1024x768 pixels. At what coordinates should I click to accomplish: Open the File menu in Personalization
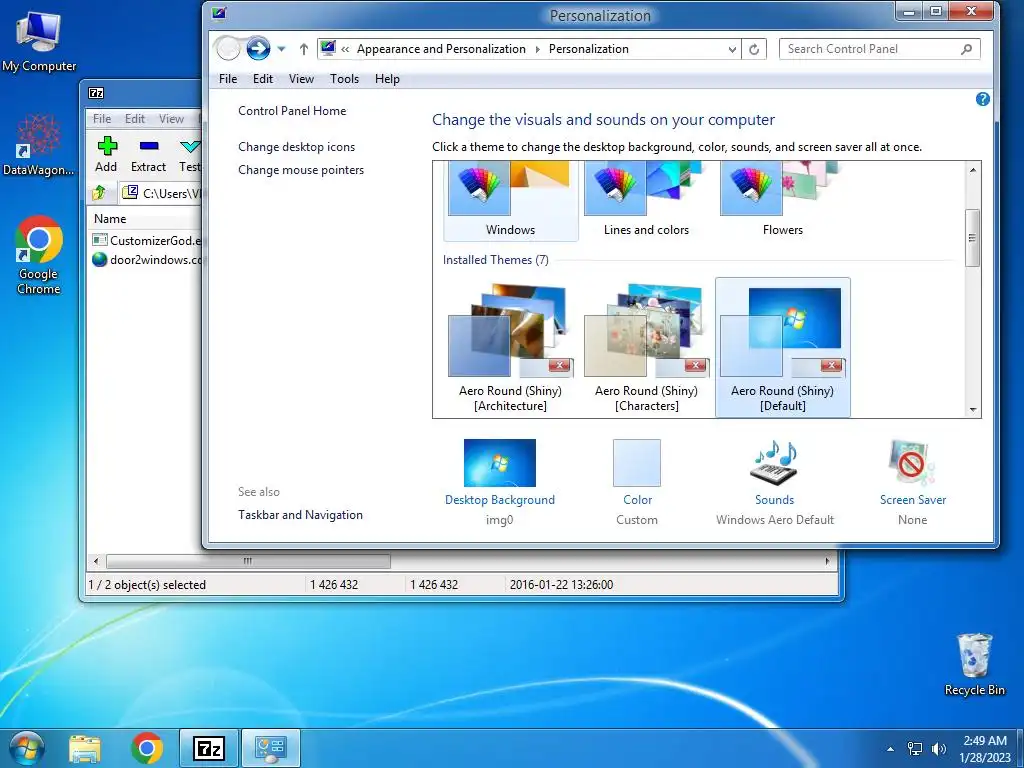[x=228, y=79]
